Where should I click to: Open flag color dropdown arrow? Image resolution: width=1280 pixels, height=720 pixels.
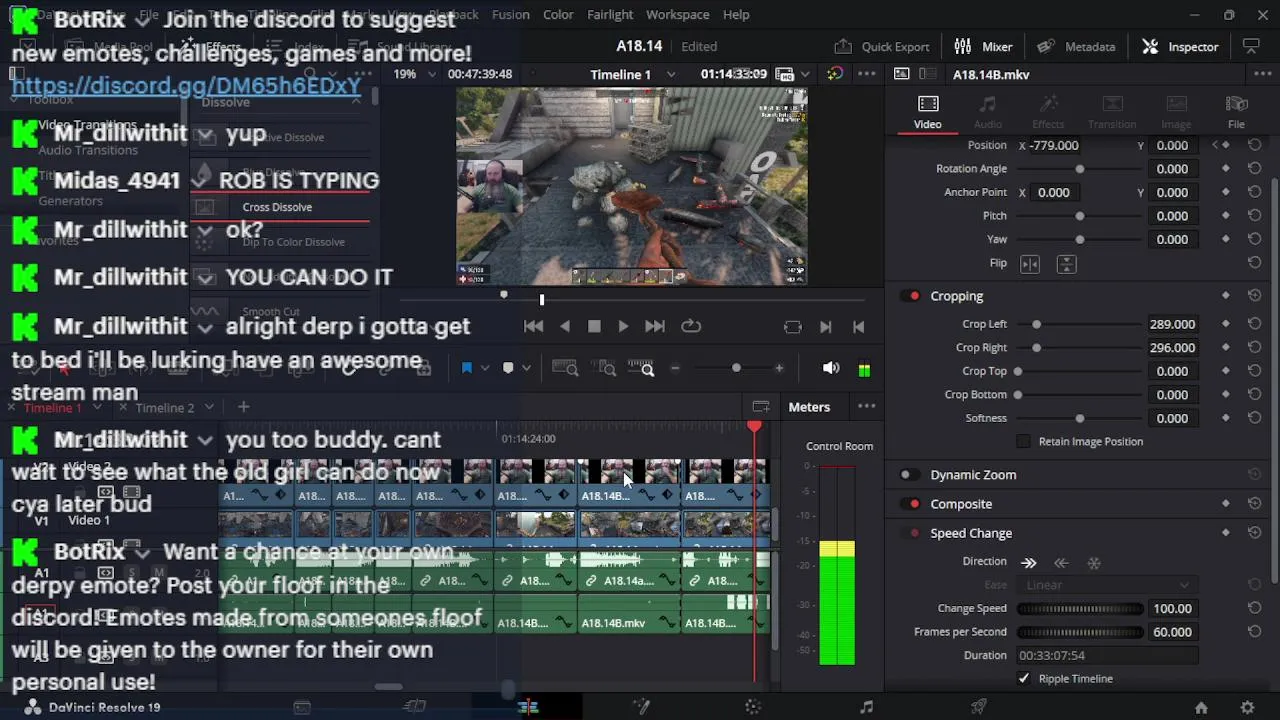coord(485,368)
